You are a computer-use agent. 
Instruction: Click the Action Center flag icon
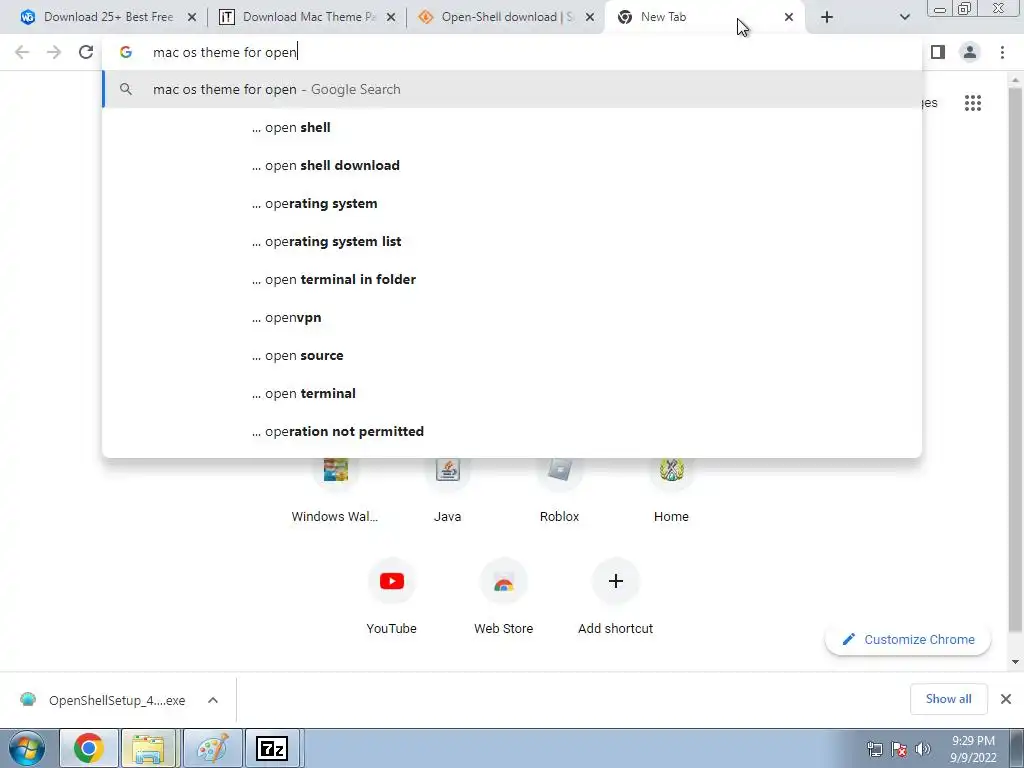[899, 749]
